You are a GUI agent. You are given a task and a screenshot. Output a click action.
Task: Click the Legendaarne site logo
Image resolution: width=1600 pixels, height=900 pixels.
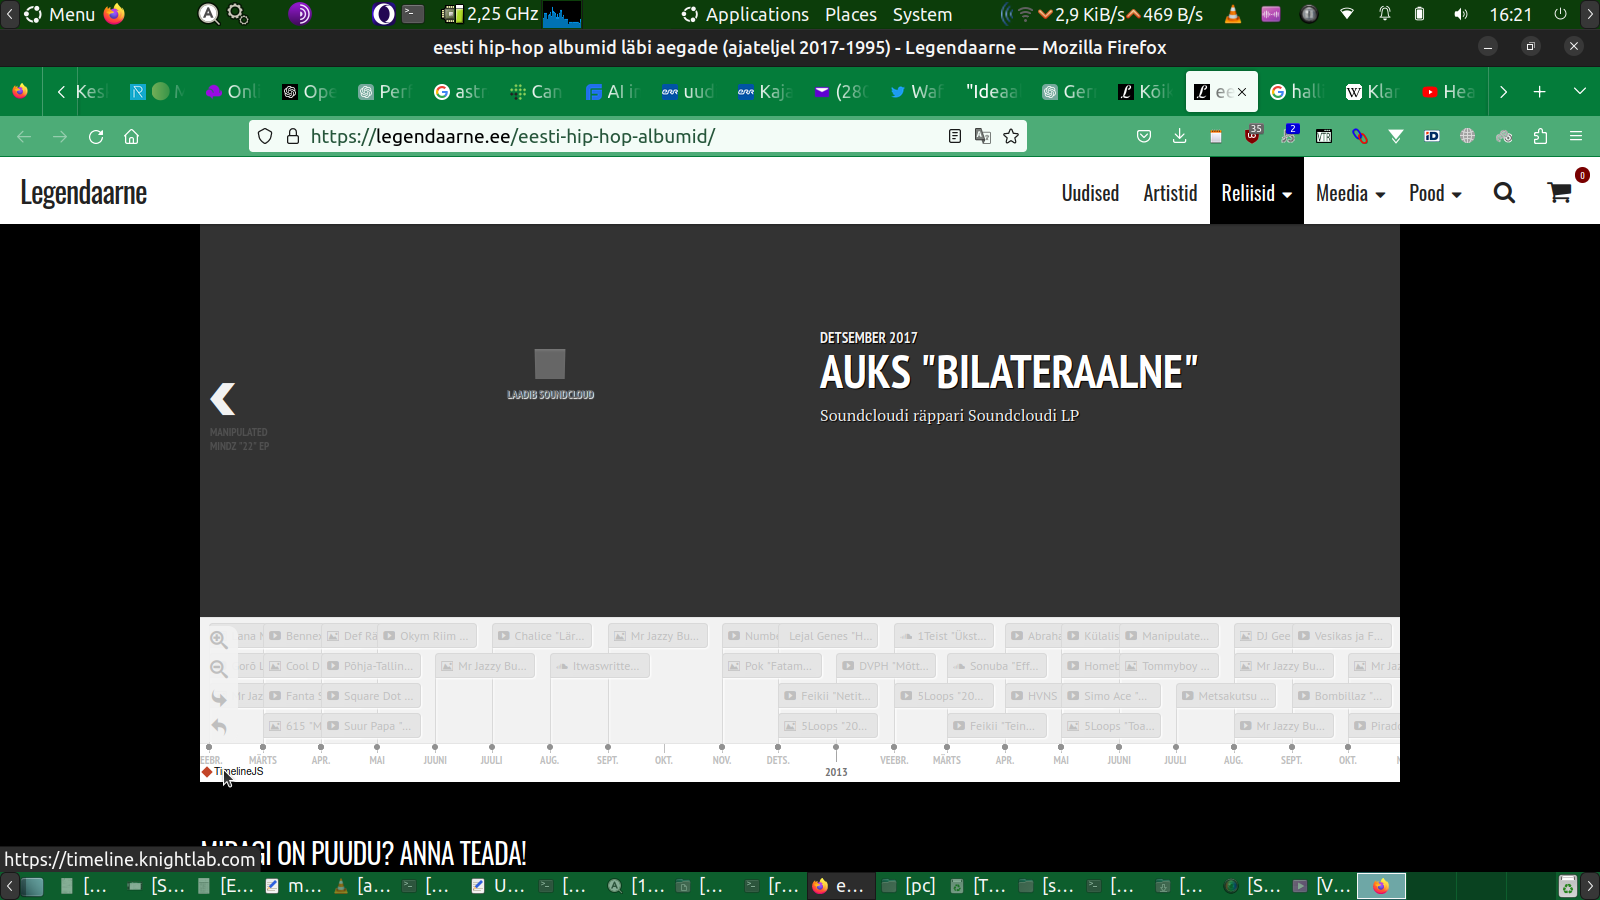84,192
